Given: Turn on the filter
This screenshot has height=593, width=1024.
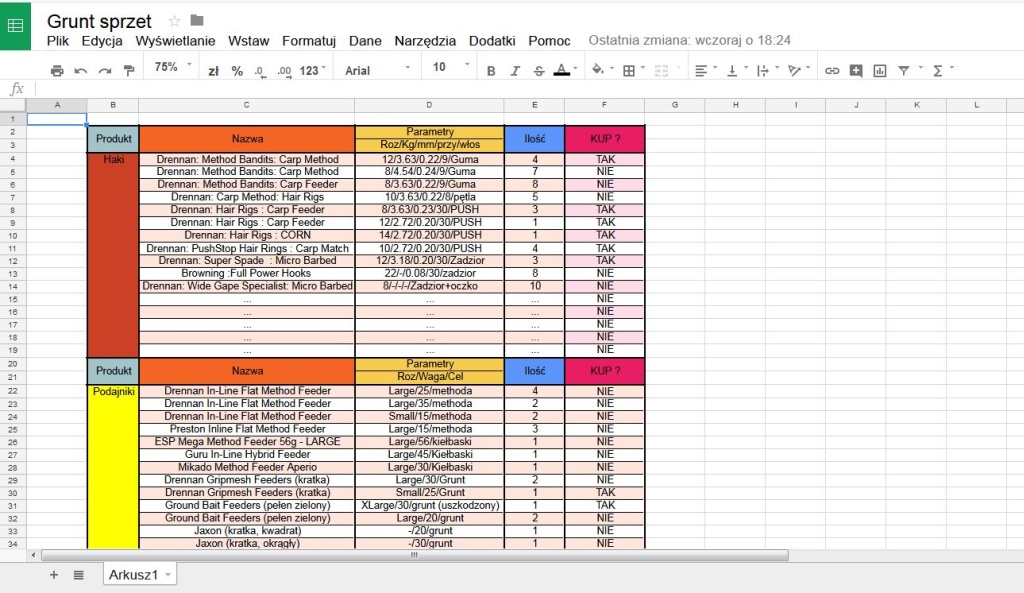Looking at the screenshot, I should tap(904, 71).
